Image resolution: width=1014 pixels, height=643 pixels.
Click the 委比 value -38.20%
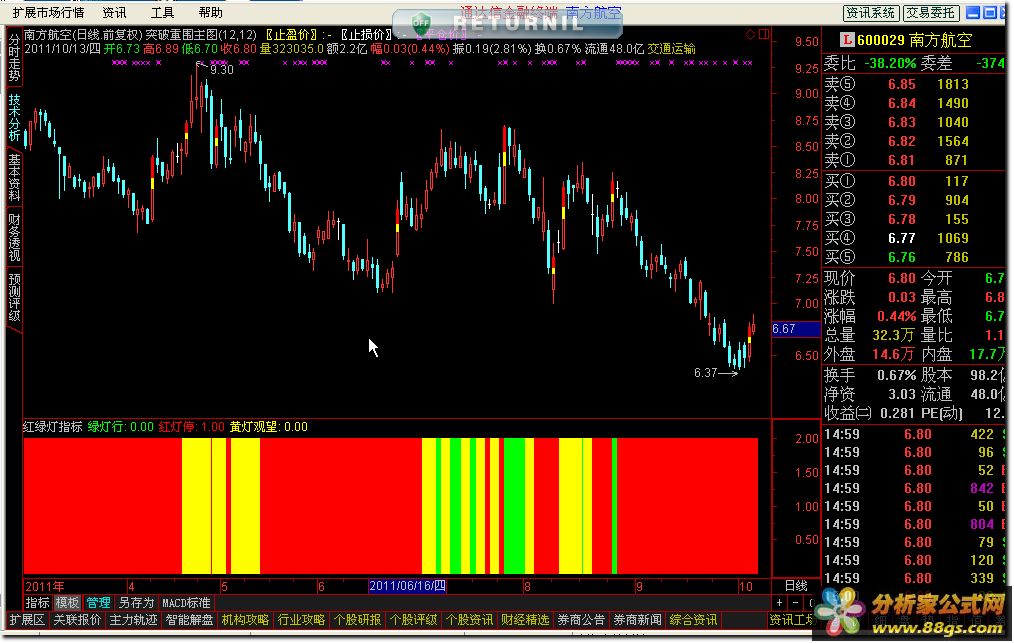[x=890, y=63]
